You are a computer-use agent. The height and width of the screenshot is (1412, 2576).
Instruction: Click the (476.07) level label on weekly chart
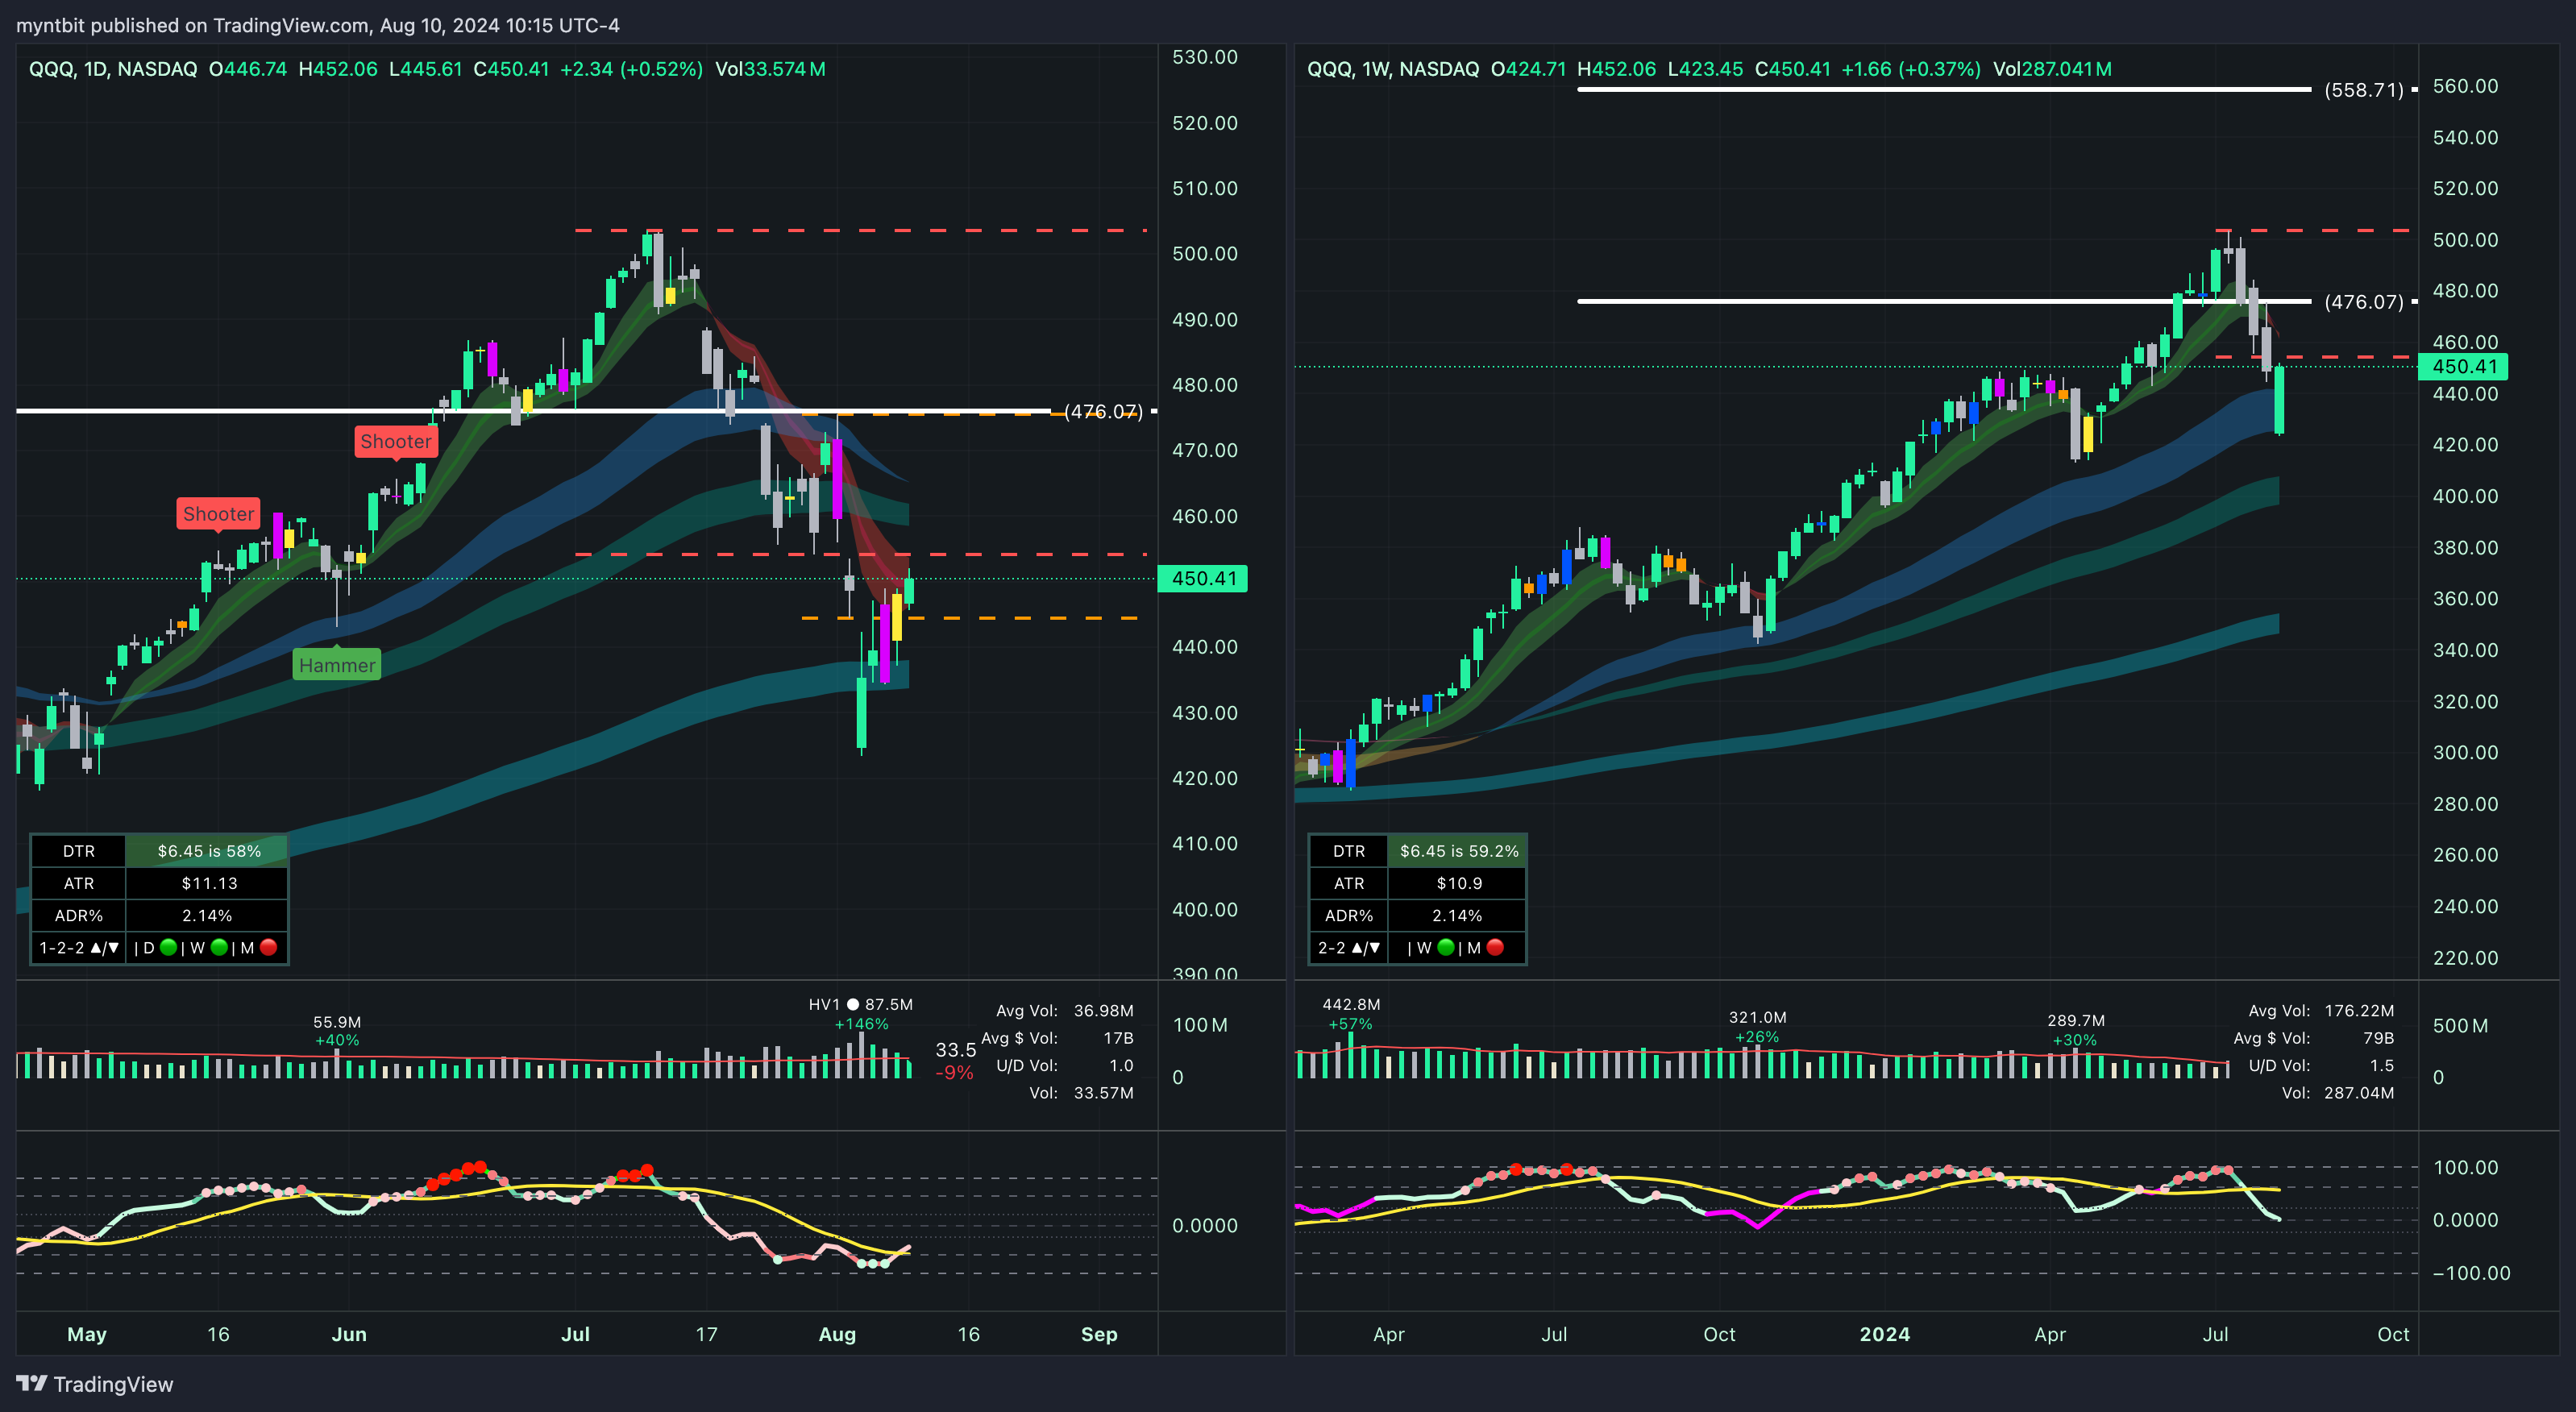(x=2364, y=301)
